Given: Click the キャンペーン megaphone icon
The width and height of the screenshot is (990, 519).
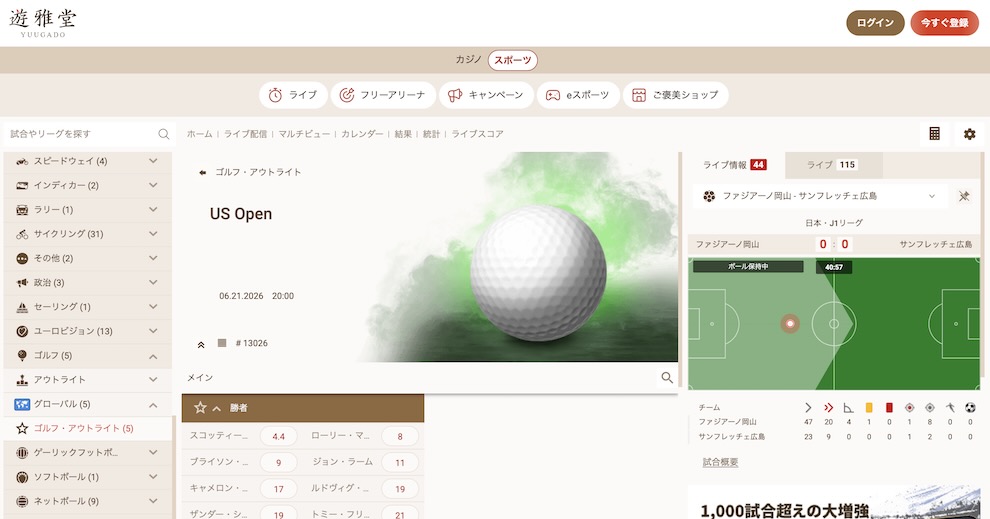Looking at the screenshot, I should 455,95.
